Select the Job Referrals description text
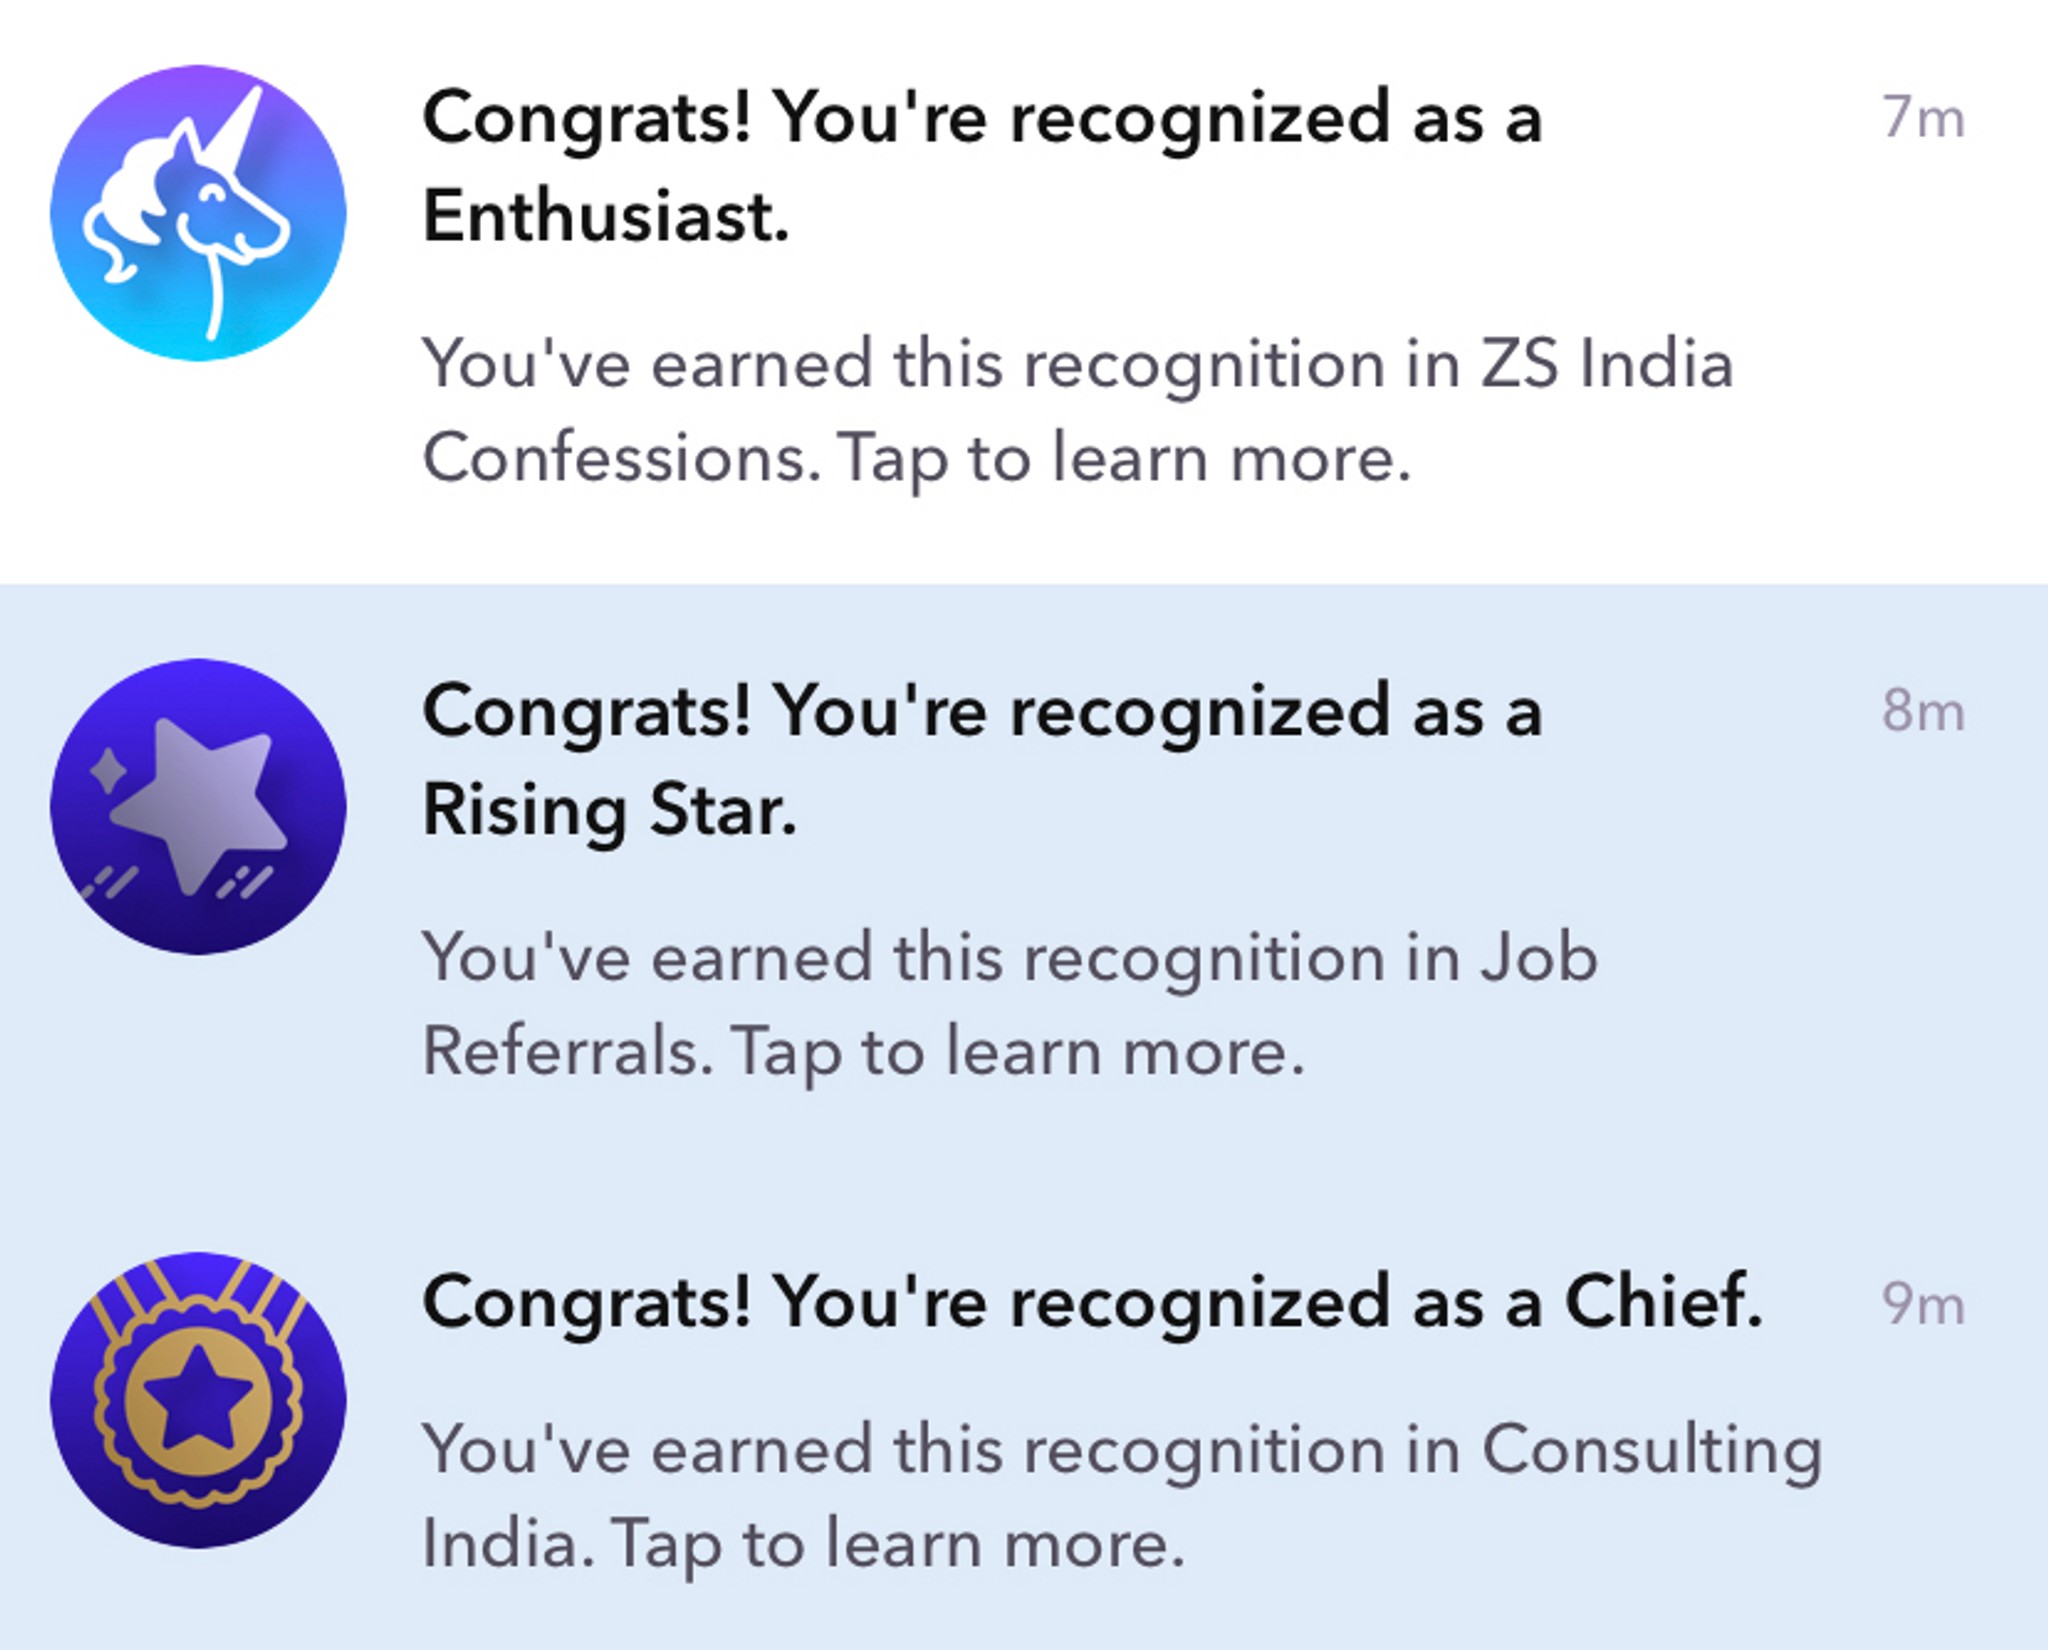 [1010, 1004]
